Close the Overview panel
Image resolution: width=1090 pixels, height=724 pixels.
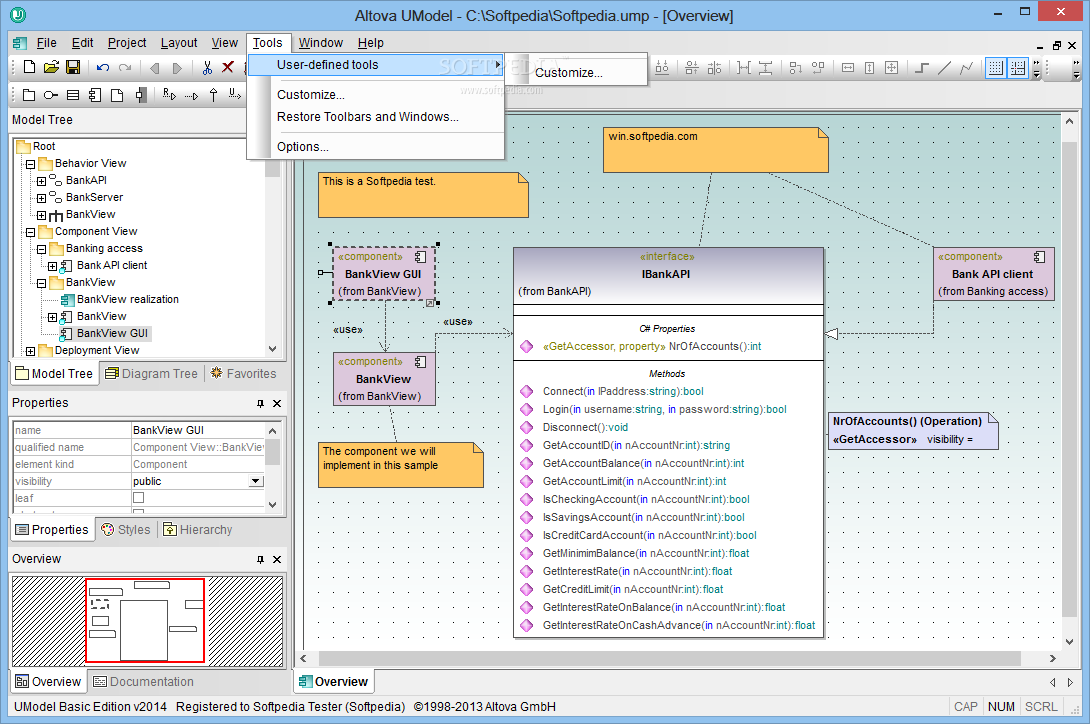point(277,559)
